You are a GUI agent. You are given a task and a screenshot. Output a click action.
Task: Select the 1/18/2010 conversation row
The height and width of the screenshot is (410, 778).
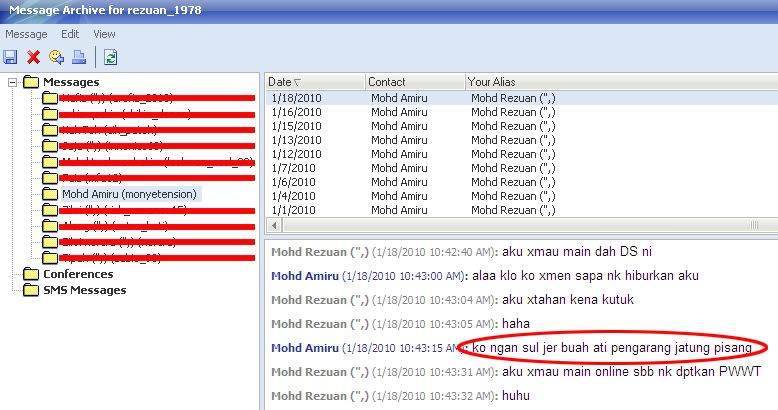click(x=296, y=99)
